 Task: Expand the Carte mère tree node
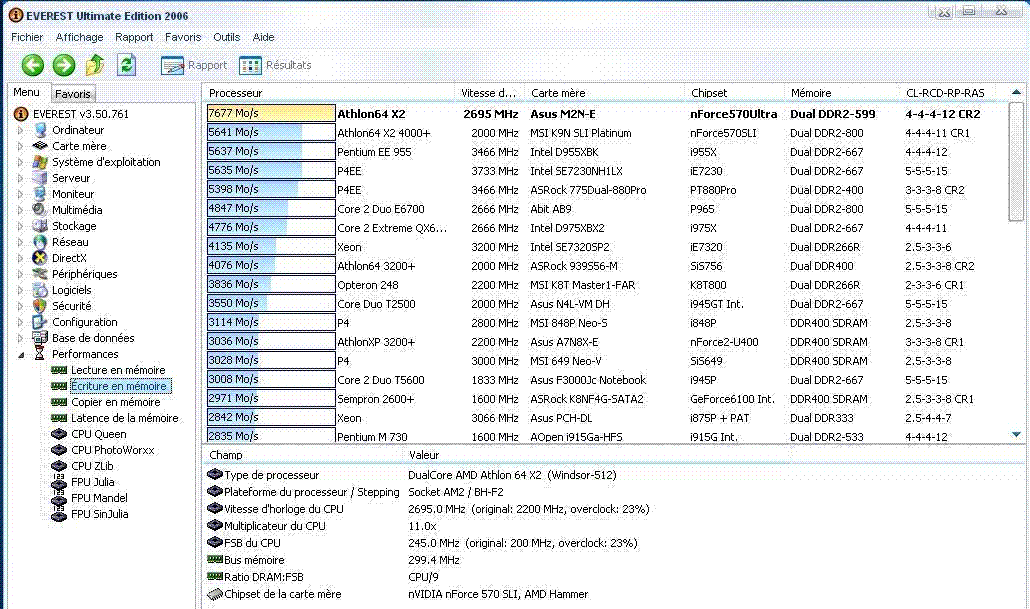[20, 146]
